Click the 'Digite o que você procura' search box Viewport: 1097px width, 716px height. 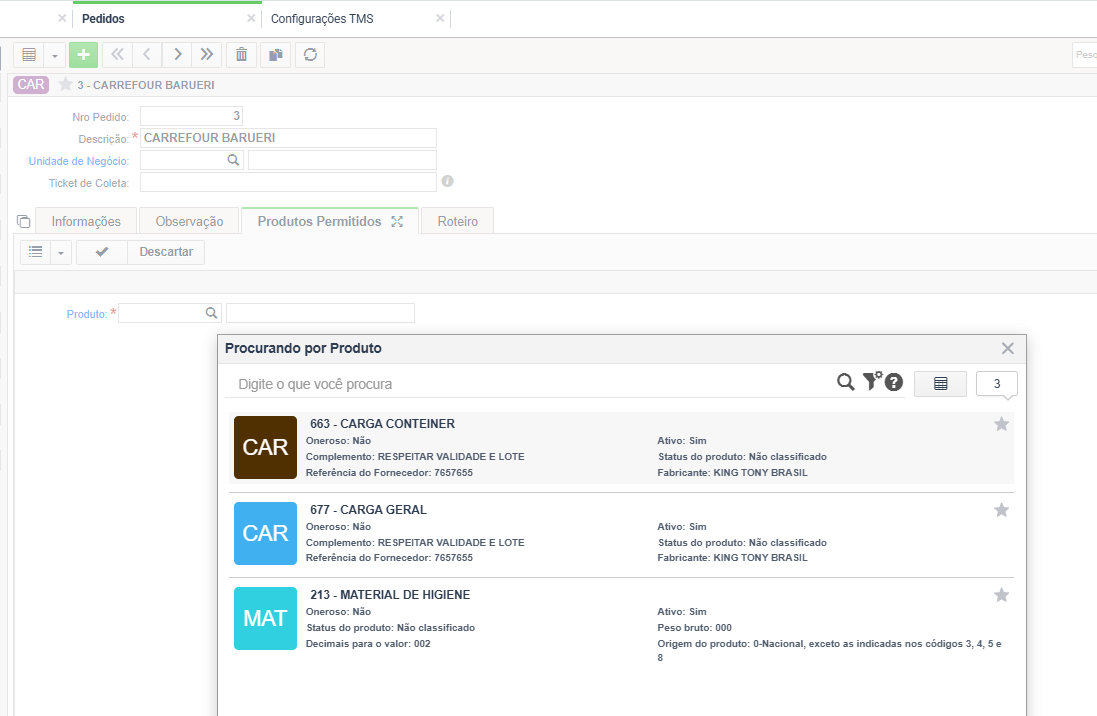[x=532, y=384]
